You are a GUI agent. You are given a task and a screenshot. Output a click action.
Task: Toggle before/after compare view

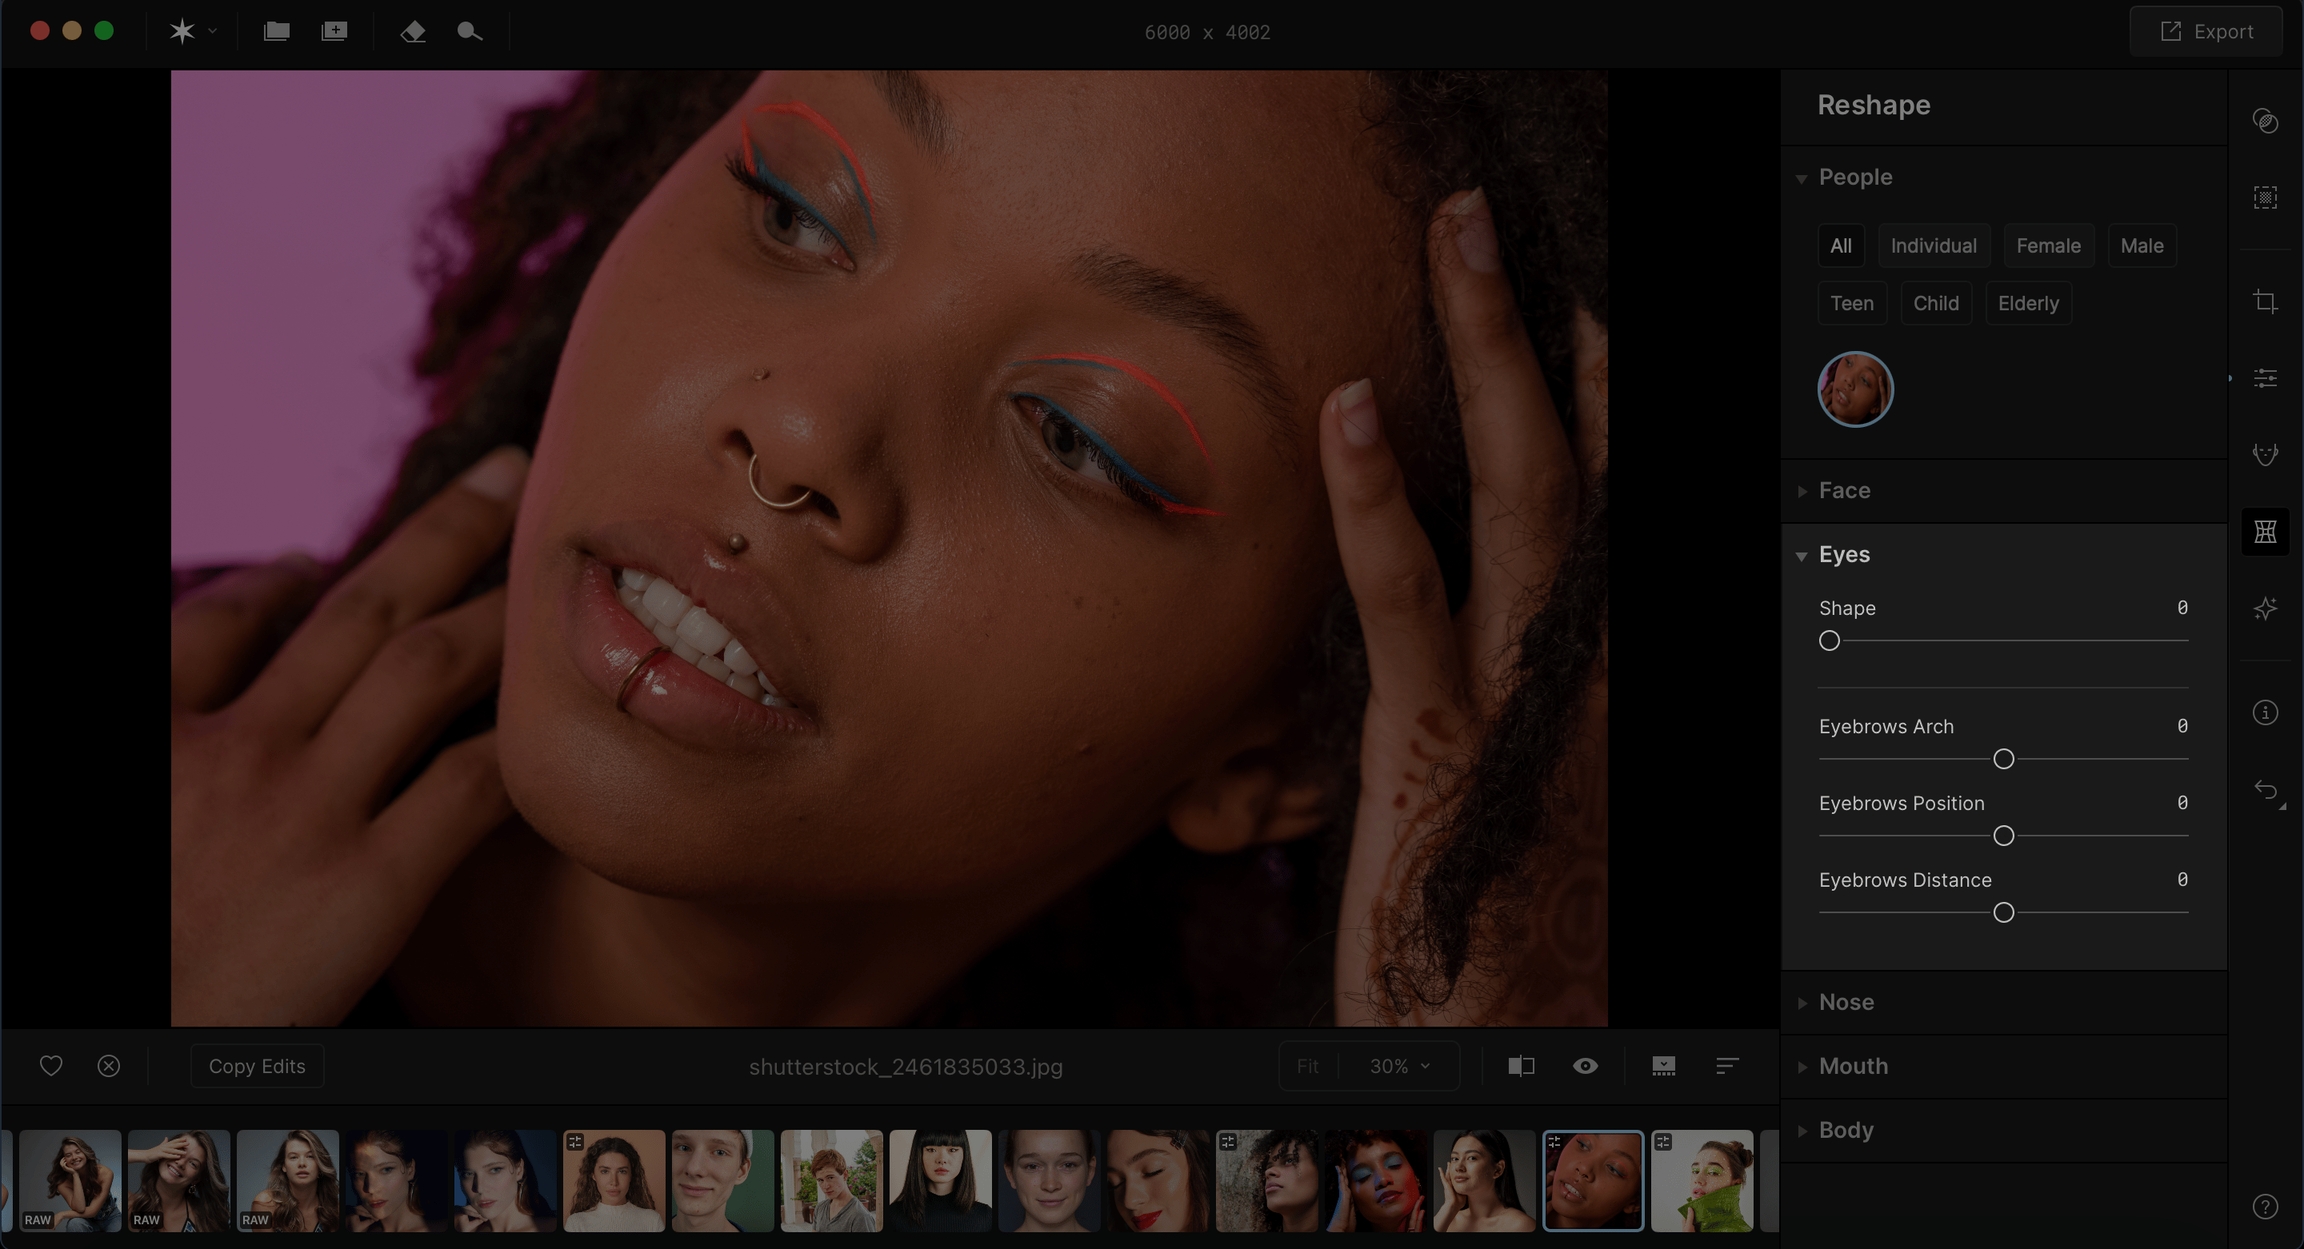[x=1521, y=1066]
